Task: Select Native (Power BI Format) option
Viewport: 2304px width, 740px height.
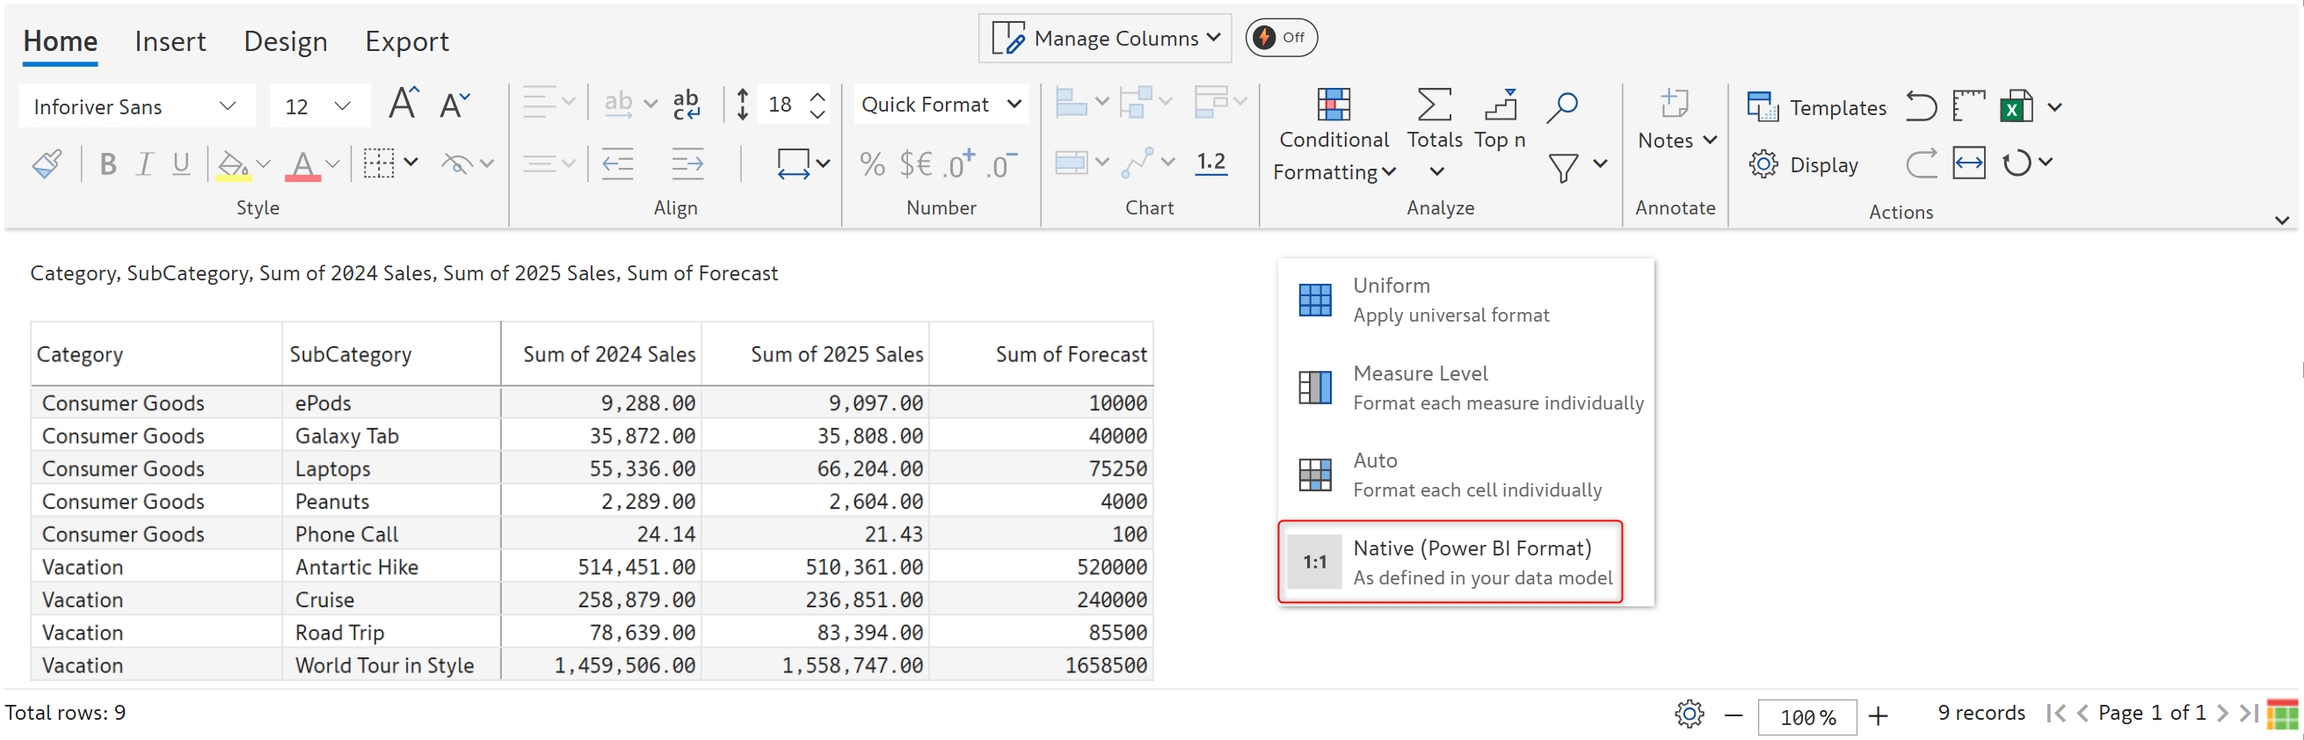Action: [x=1450, y=562]
